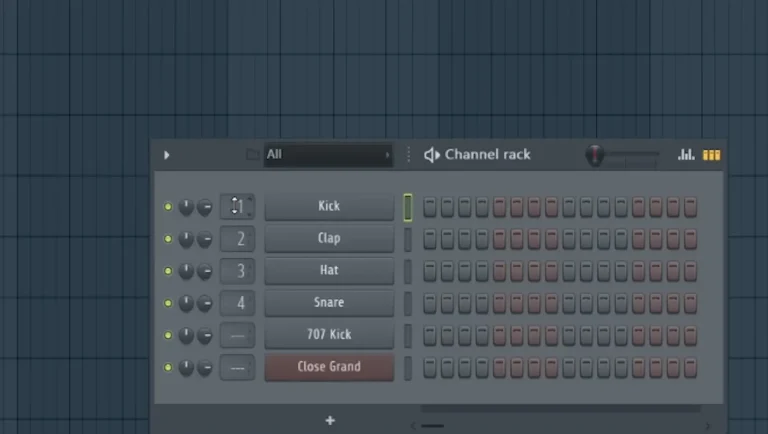This screenshot has height=434, width=768.
Task: Click the Close Grand panning knob
Action: coord(186,367)
